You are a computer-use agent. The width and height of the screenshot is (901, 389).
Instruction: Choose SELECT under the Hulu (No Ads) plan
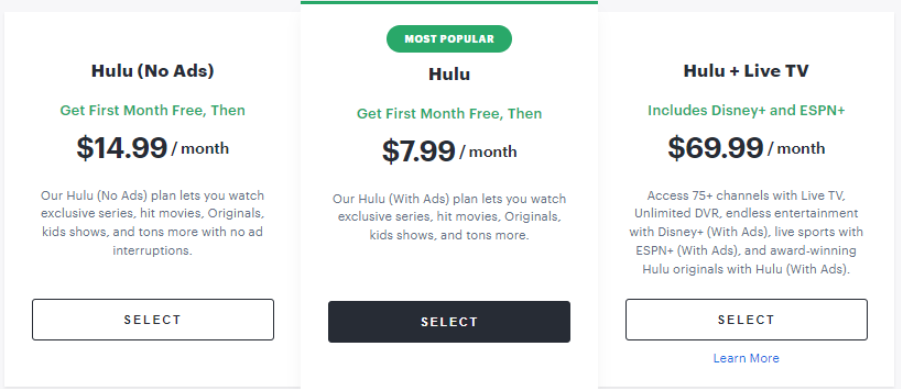tap(153, 319)
